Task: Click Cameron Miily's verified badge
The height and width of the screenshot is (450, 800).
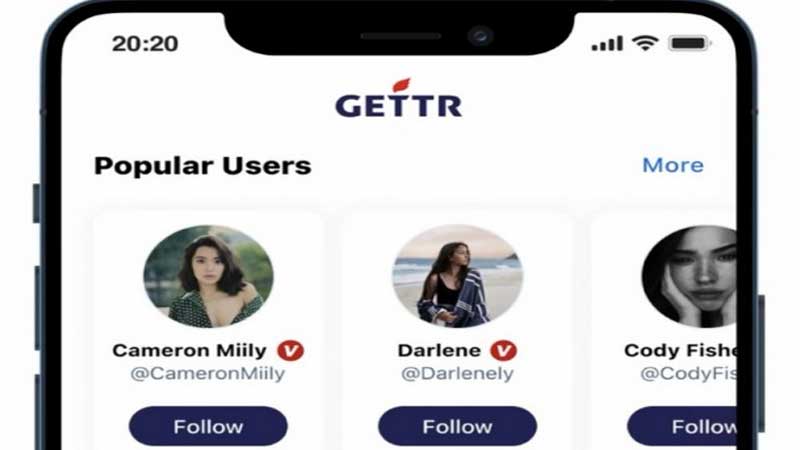Action: [x=290, y=351]
